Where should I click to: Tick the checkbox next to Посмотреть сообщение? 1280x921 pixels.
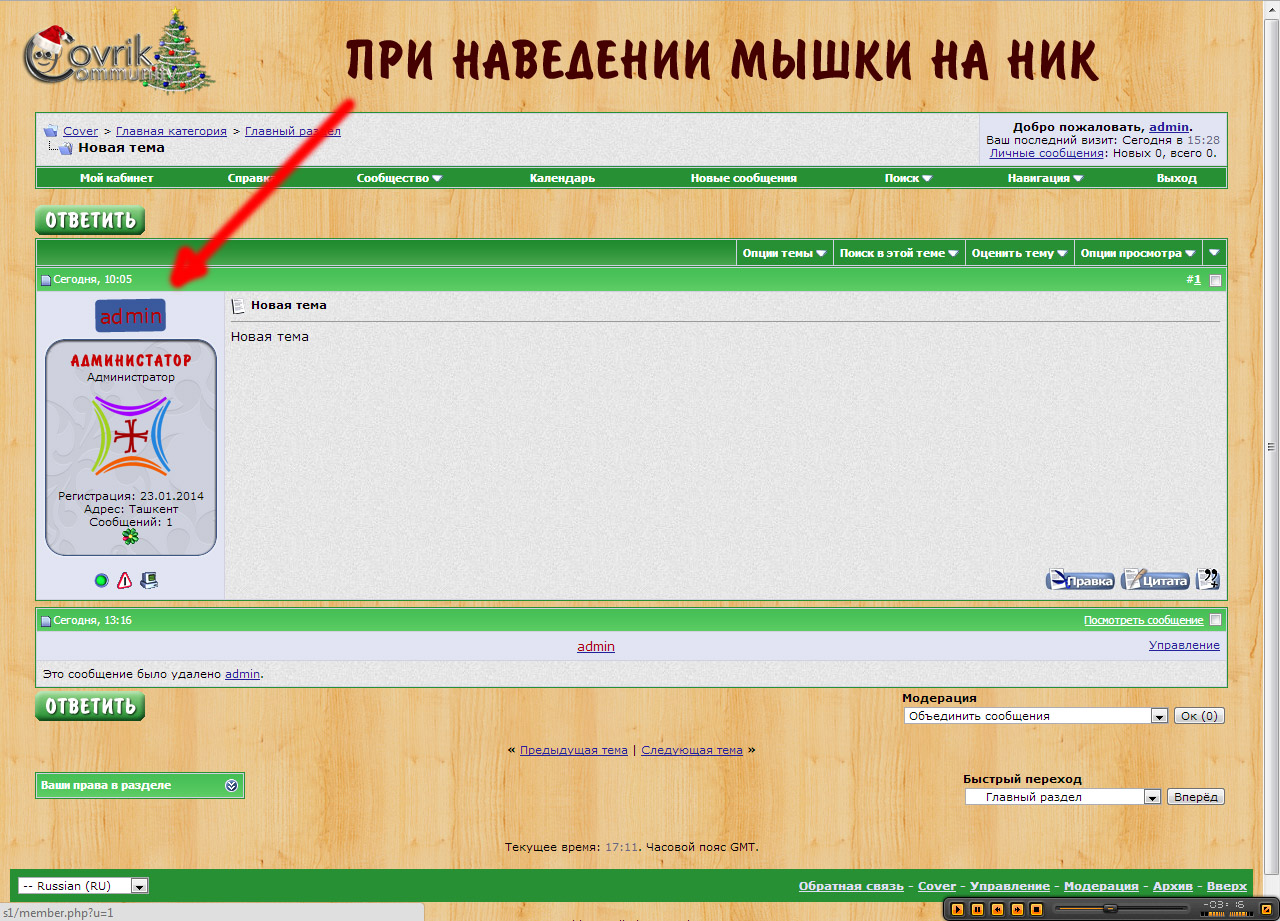[x=1215, y=620]
